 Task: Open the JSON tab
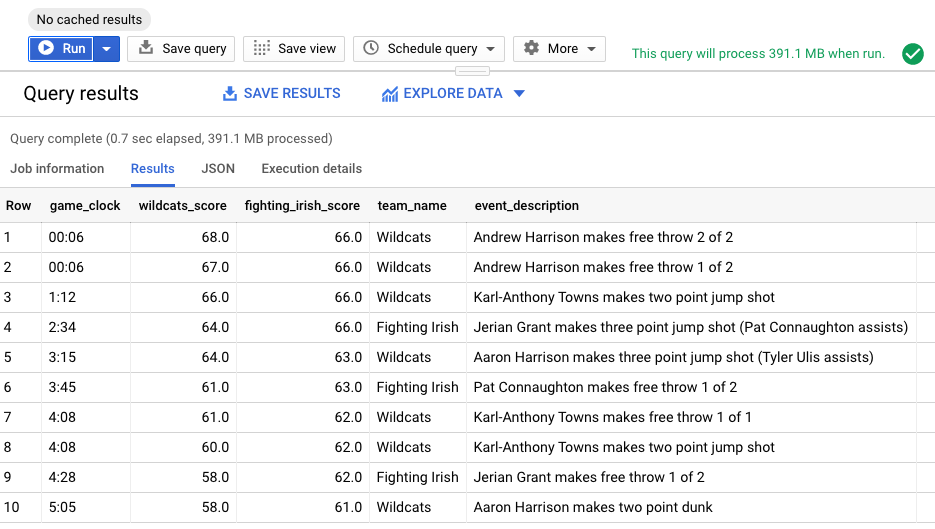pyautogui.click(x=218, y=169)
